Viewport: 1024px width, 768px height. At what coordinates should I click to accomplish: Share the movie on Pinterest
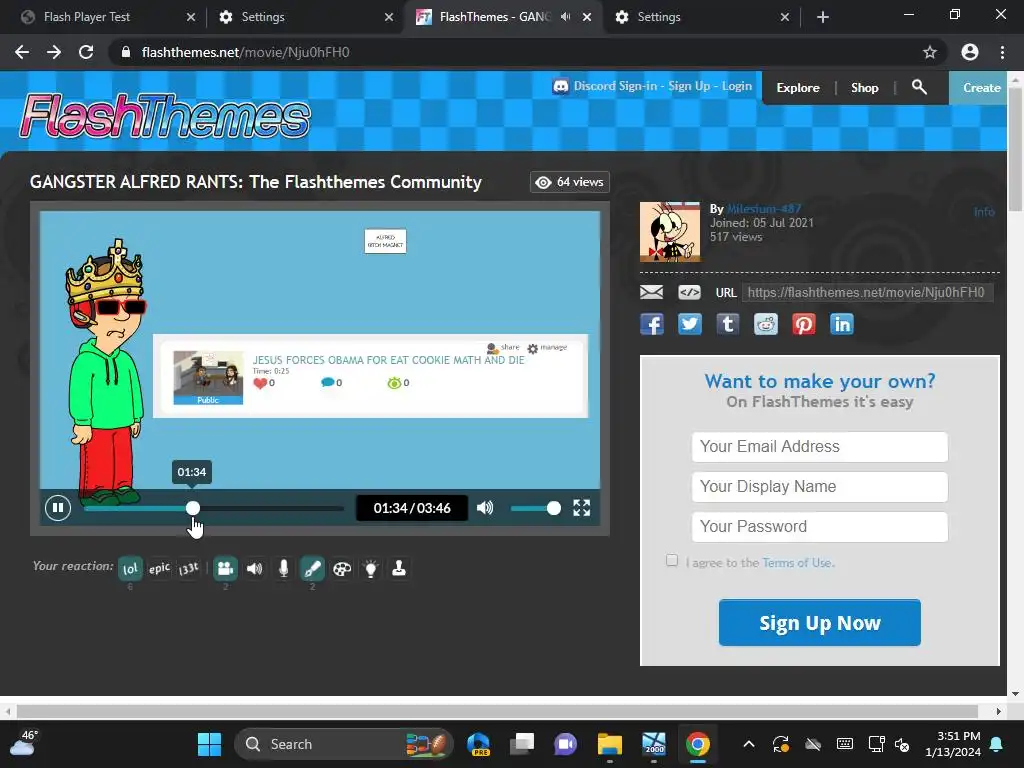[803, 324]
